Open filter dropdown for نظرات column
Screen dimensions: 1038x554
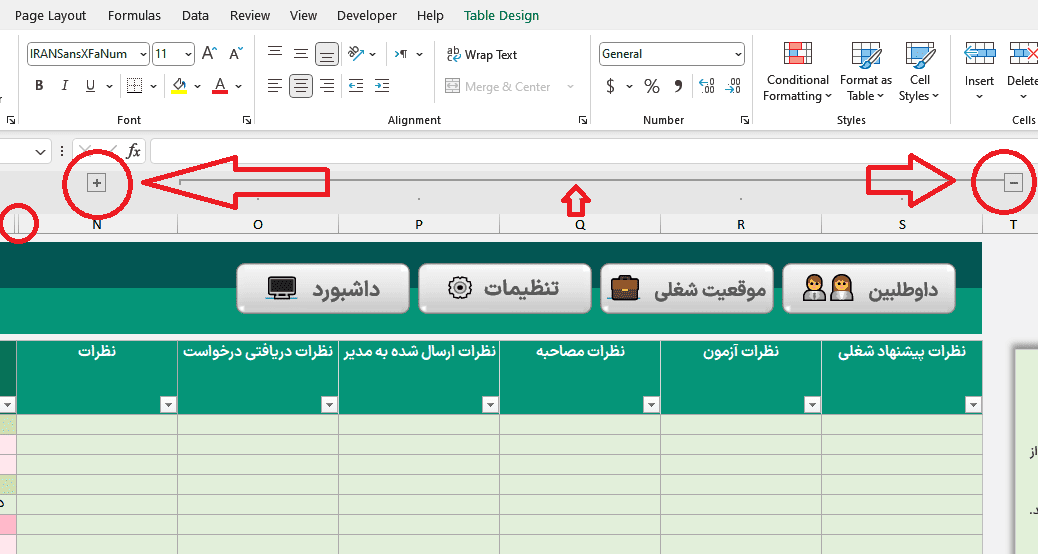pos(168,404)
